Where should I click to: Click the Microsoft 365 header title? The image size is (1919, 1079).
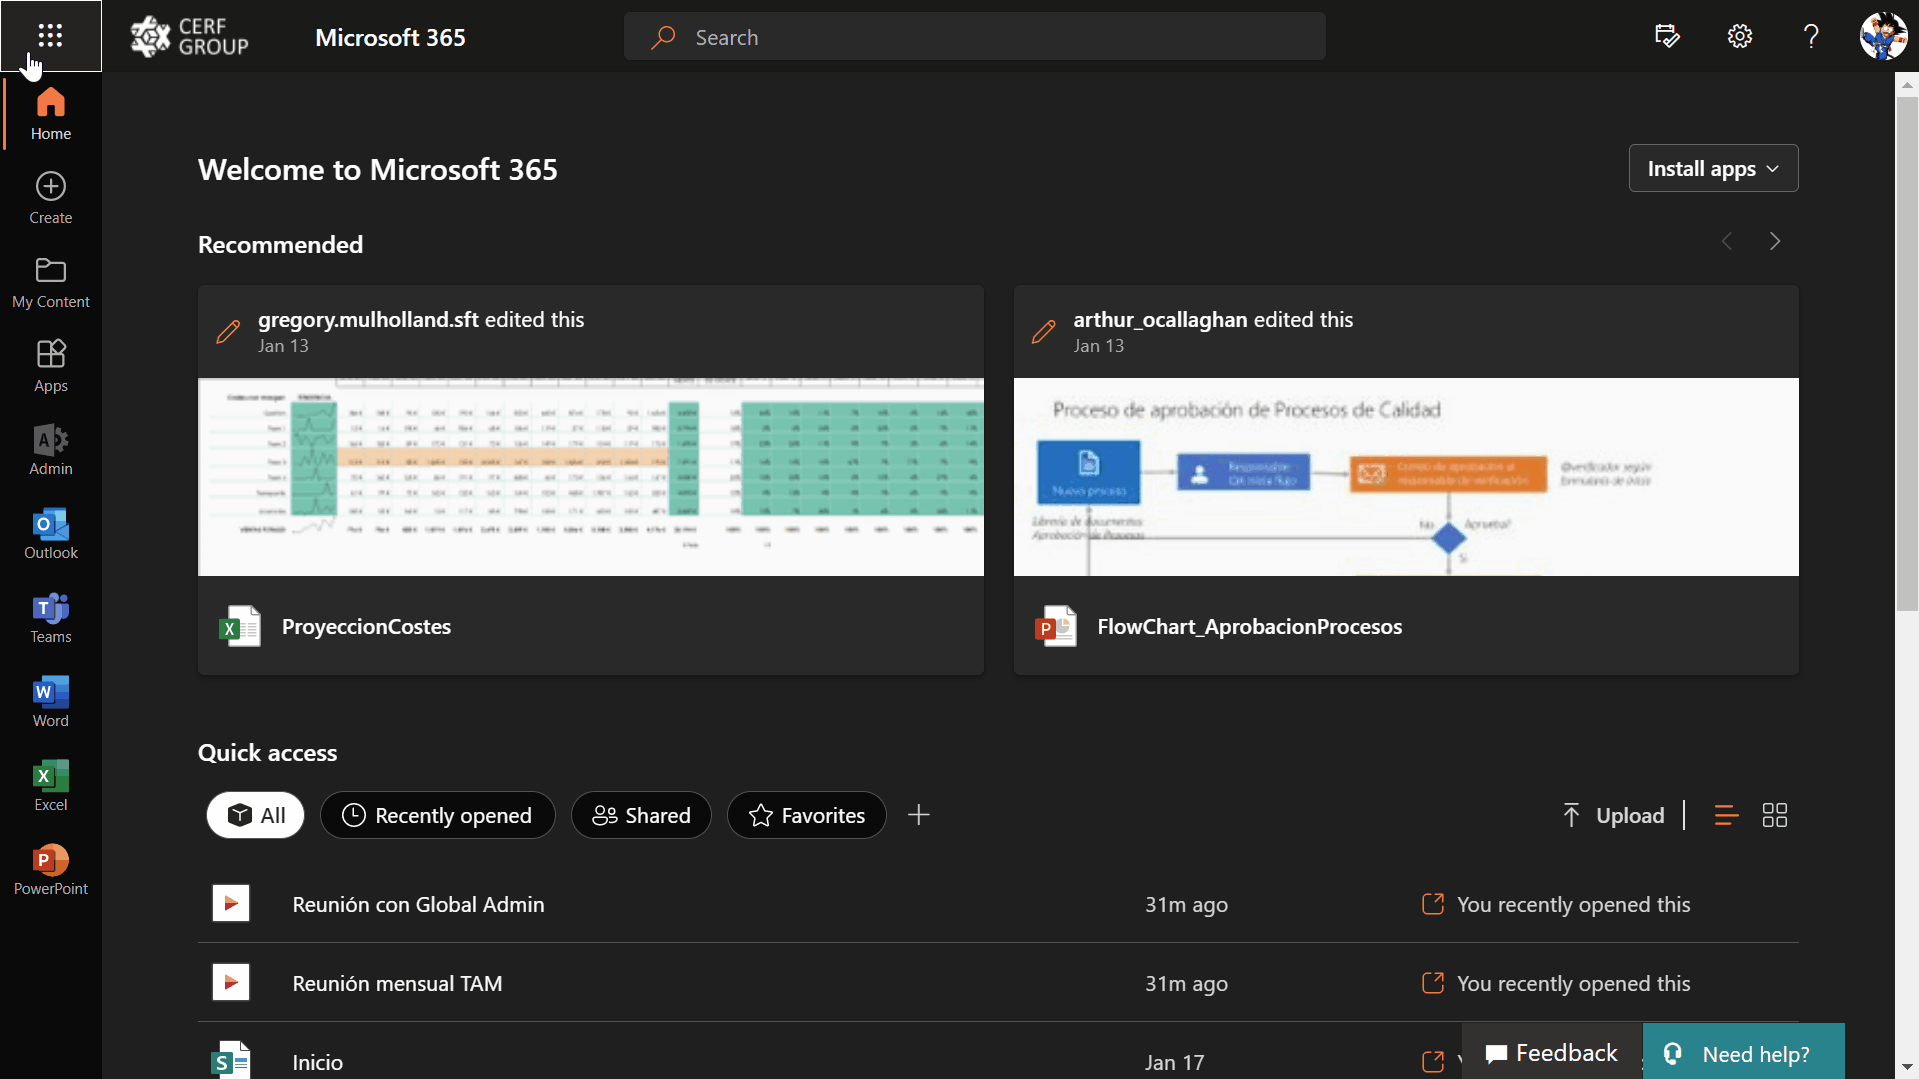click(x=390, y=37)
